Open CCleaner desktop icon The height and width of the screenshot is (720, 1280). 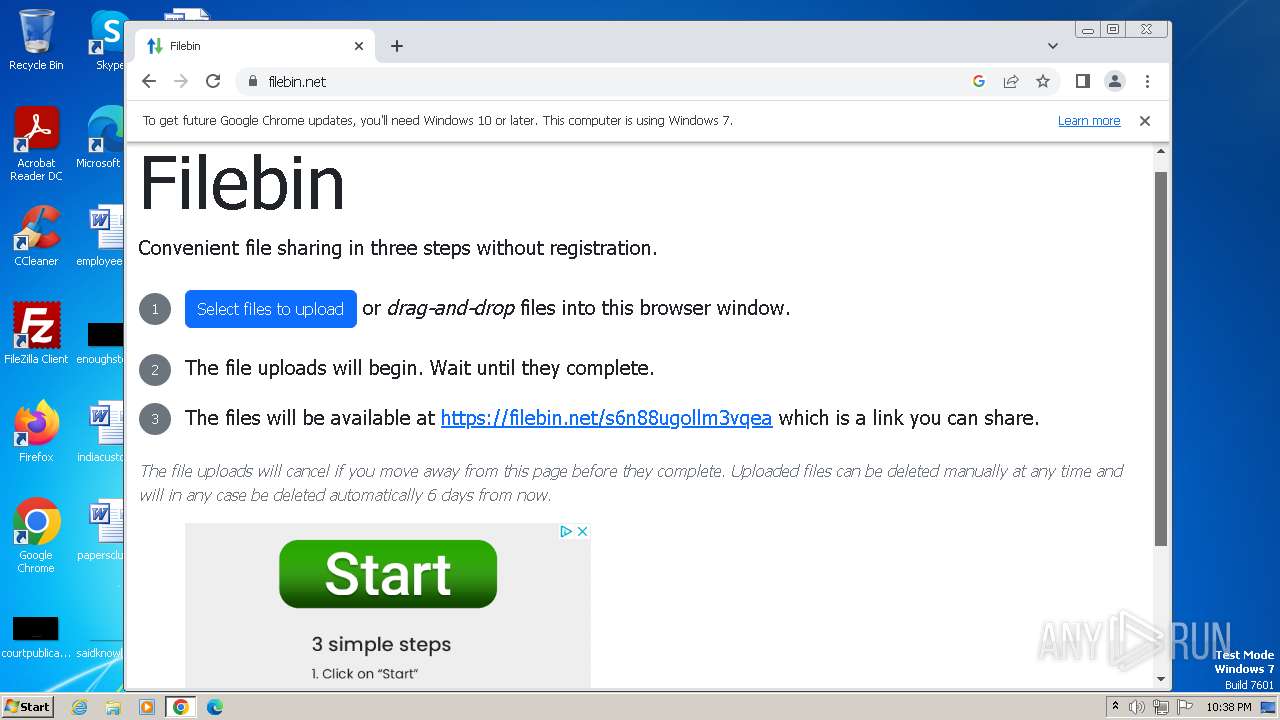click(36, 237)
